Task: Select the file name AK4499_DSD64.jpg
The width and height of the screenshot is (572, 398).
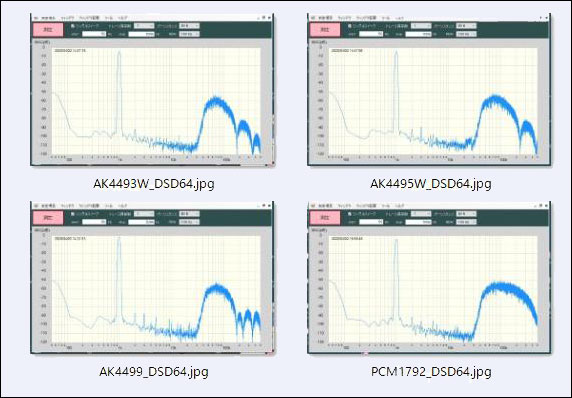Action: point(154,372)
